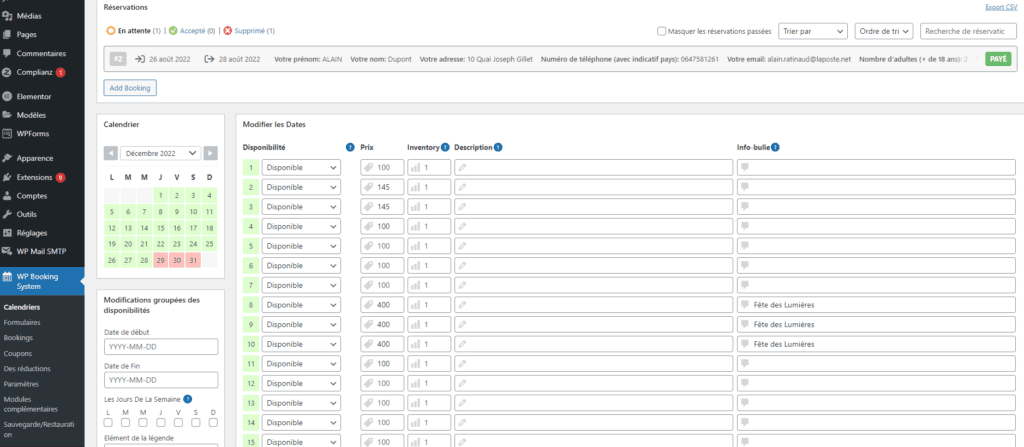The width and height of the screenshot is (1024, 447).
Task: Open Des réductions submenu
Action: [x=27, y=369]
